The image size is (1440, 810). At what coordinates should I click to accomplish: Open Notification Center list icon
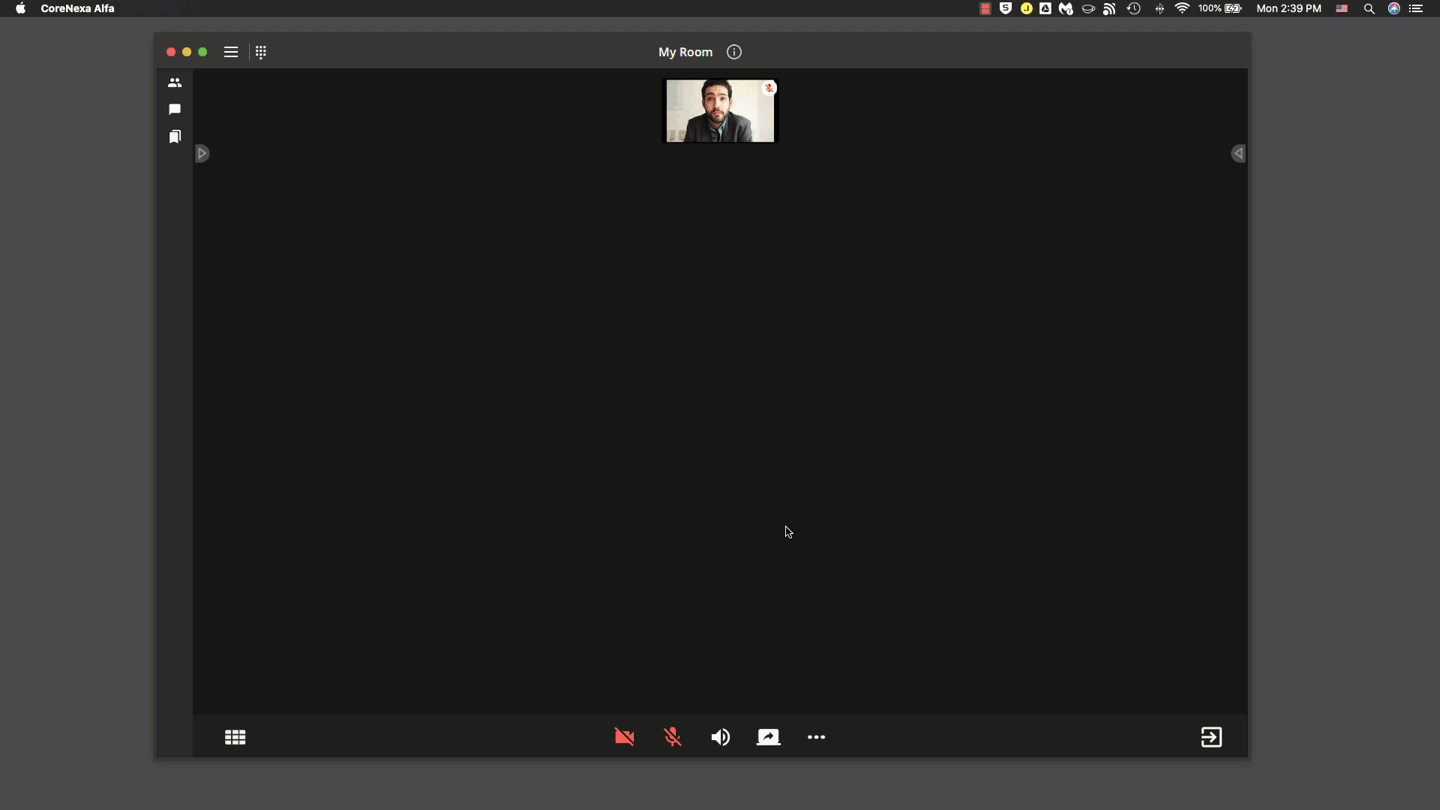[x=1416, y=8]
